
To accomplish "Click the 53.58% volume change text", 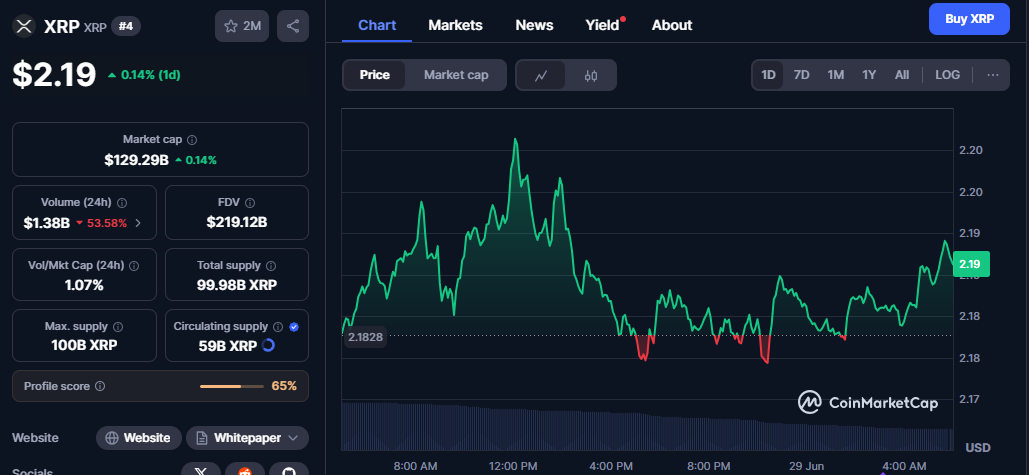I will click(107, 223).
